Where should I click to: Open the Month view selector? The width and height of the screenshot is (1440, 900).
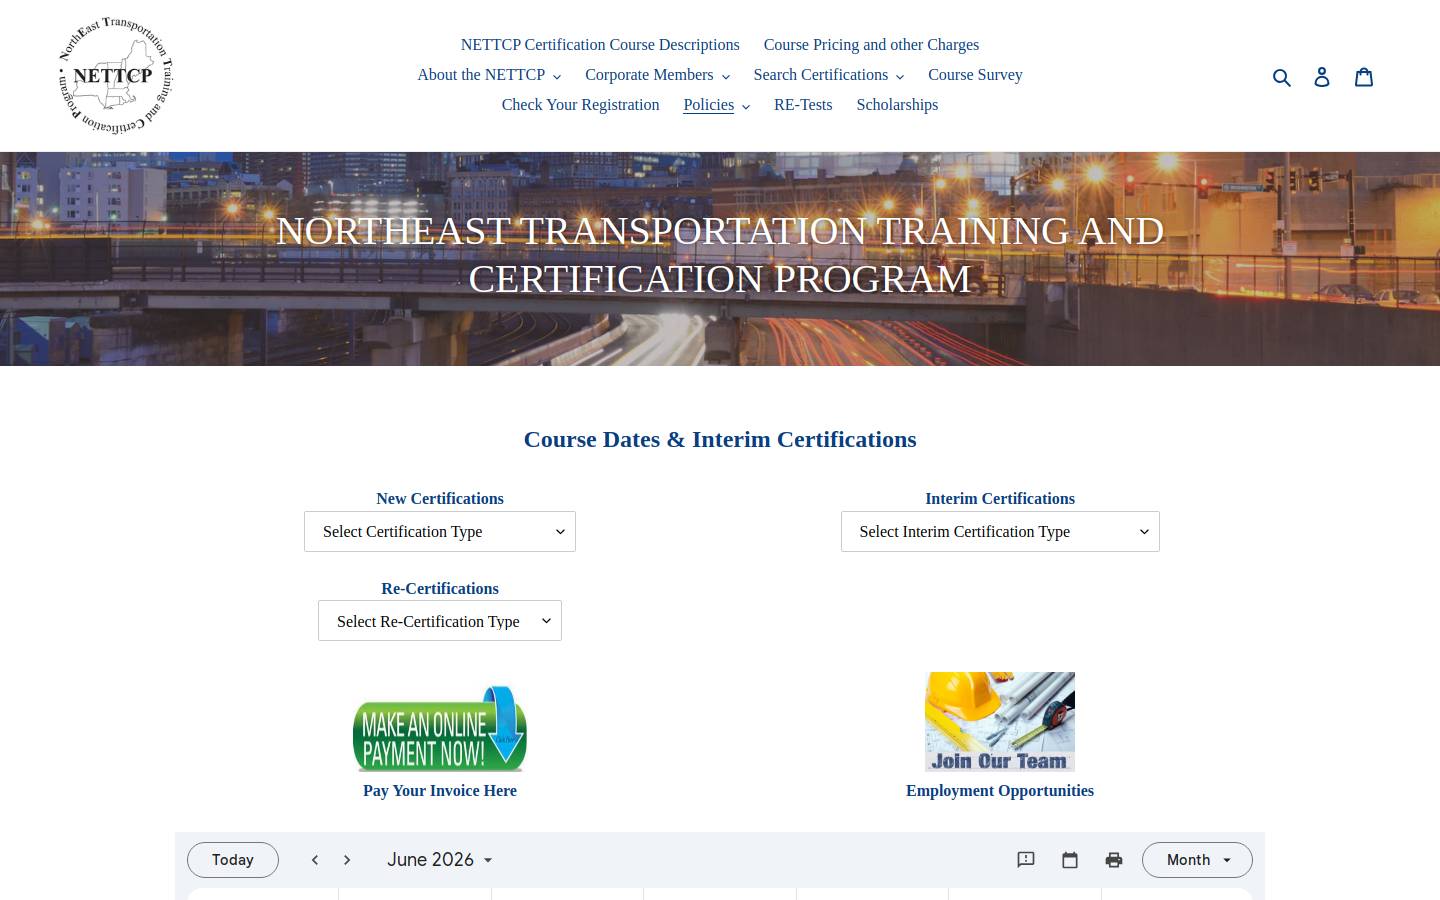point(1197,860)
